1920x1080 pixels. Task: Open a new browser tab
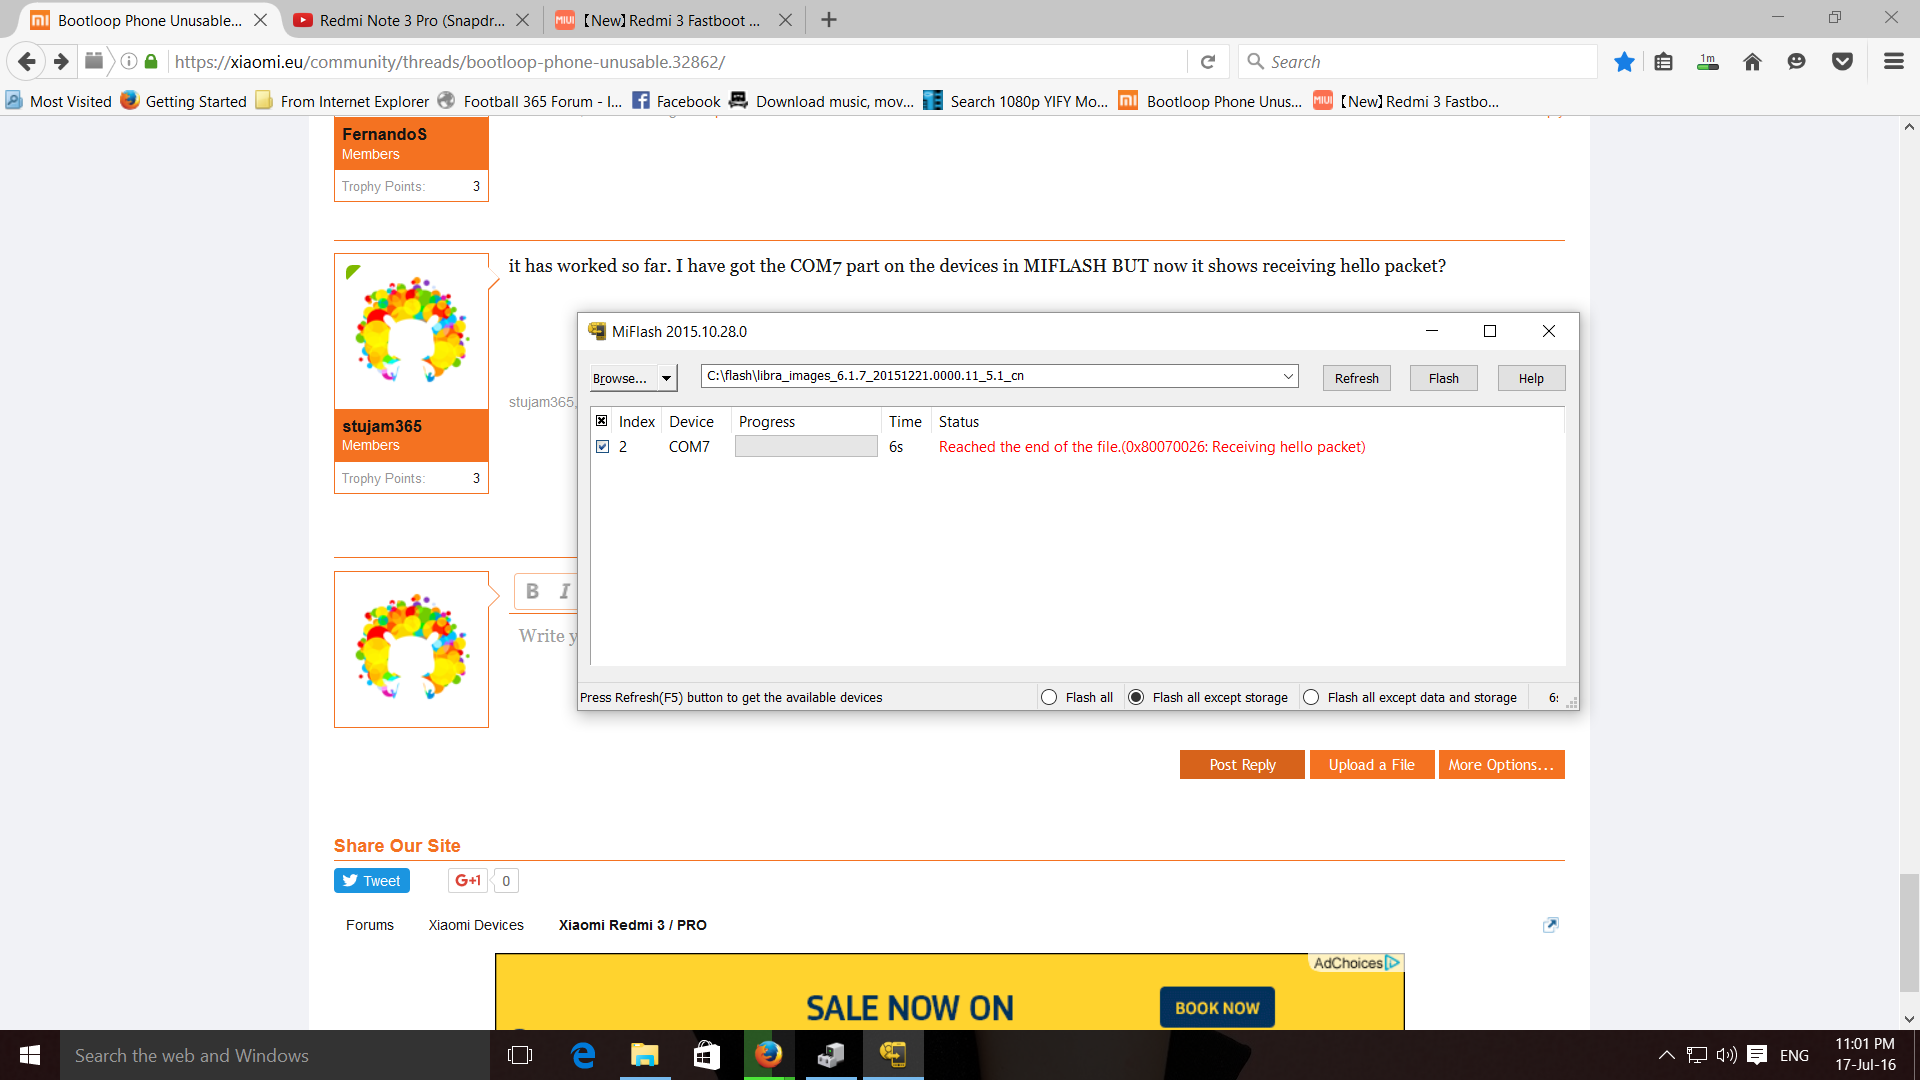coord(828,20)
